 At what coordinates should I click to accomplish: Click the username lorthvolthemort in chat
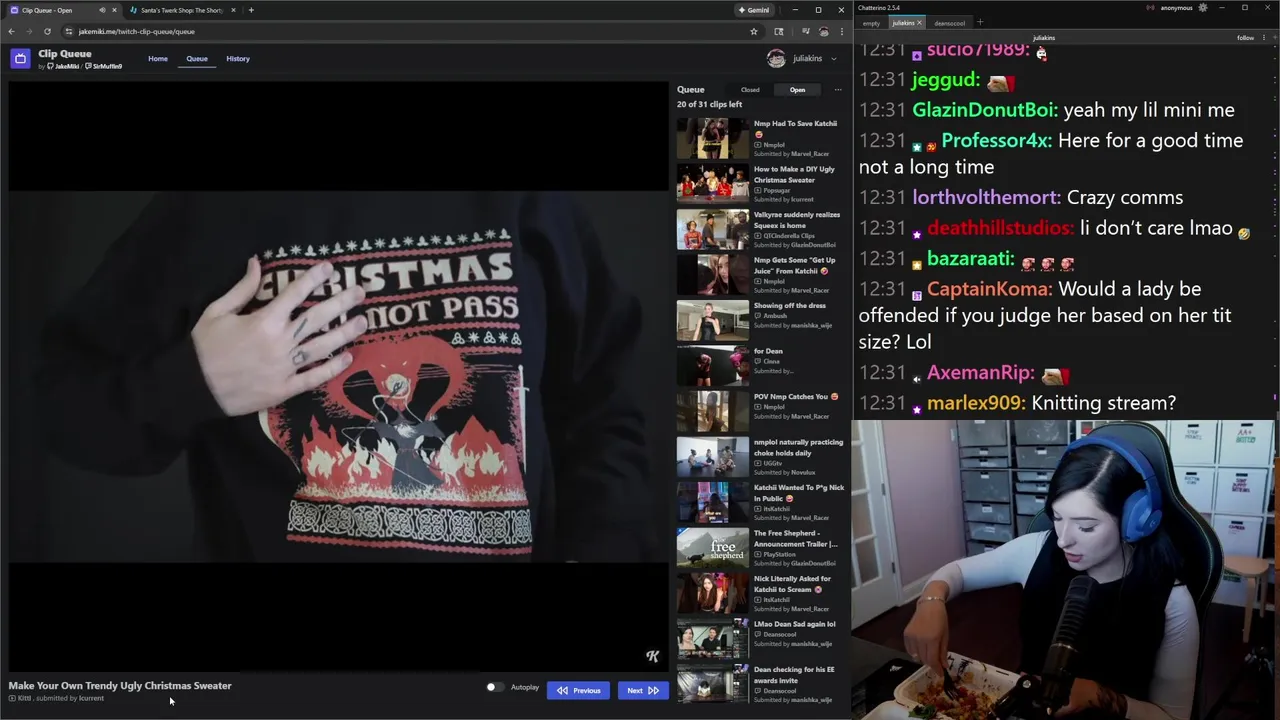pos(986,198)
